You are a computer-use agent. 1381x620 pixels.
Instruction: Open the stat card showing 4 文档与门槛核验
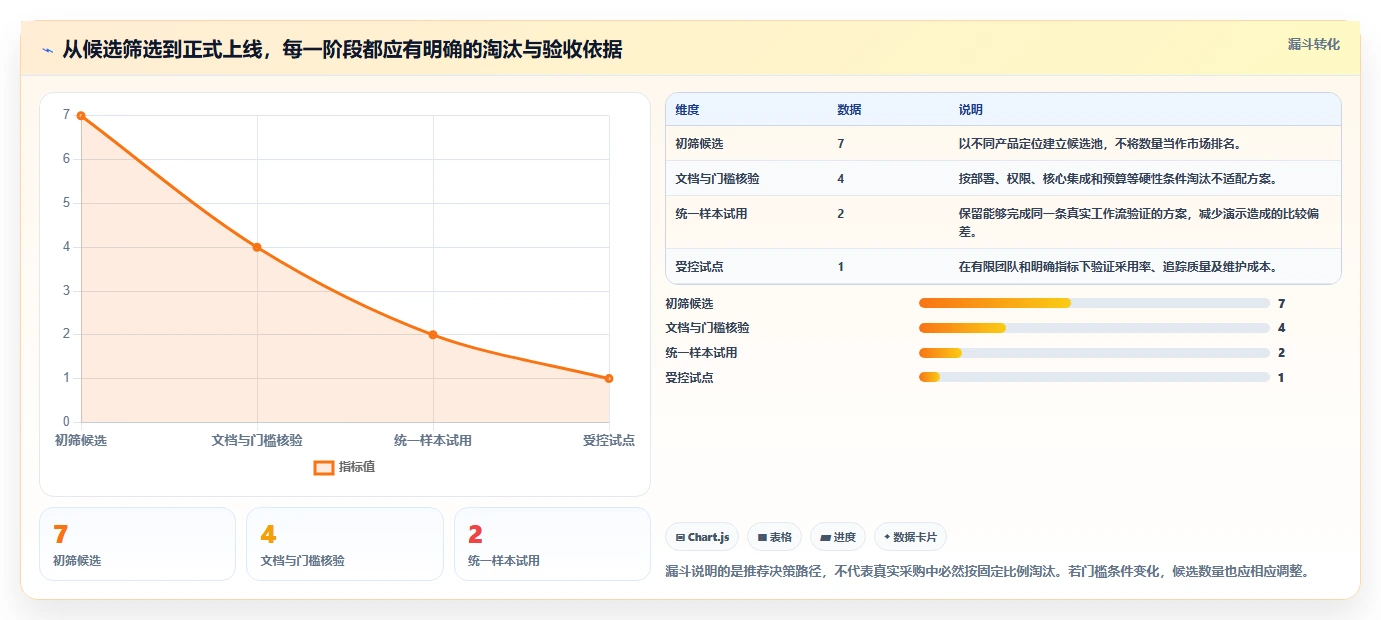coord(344,544)
